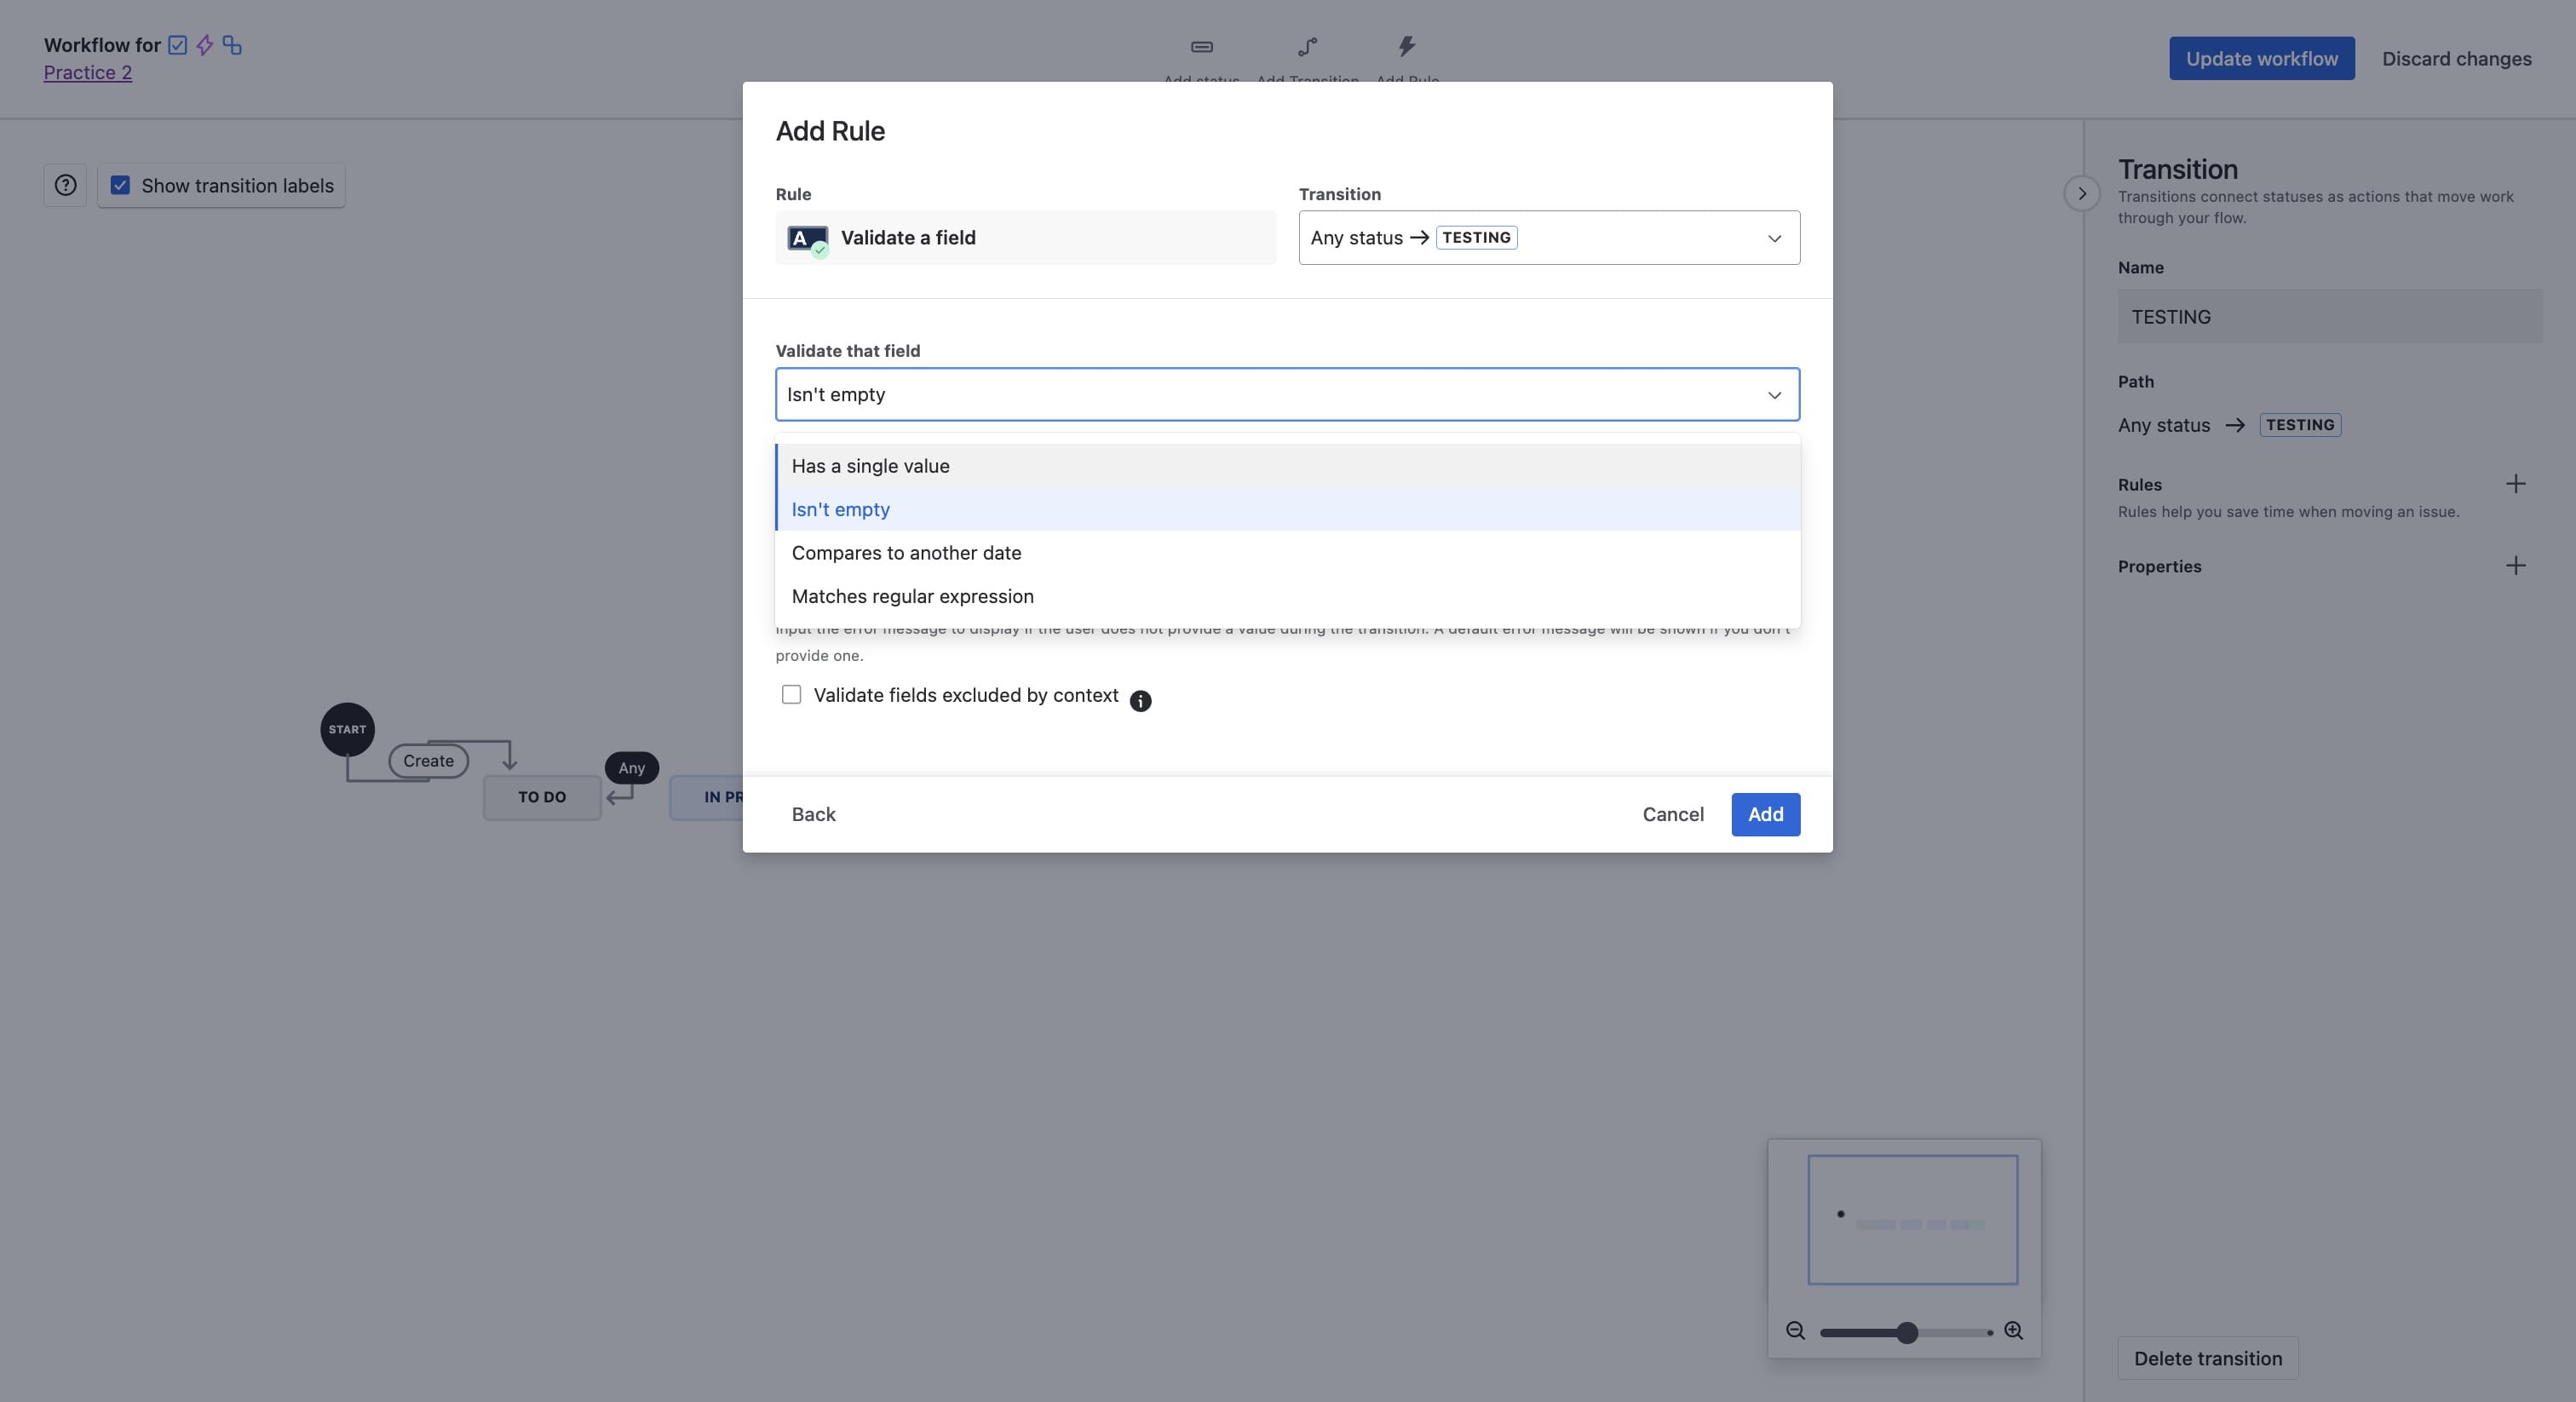Click the IN PROGRESS status node
Screen dimensions: 2576x1402
(x=707, y=797)
